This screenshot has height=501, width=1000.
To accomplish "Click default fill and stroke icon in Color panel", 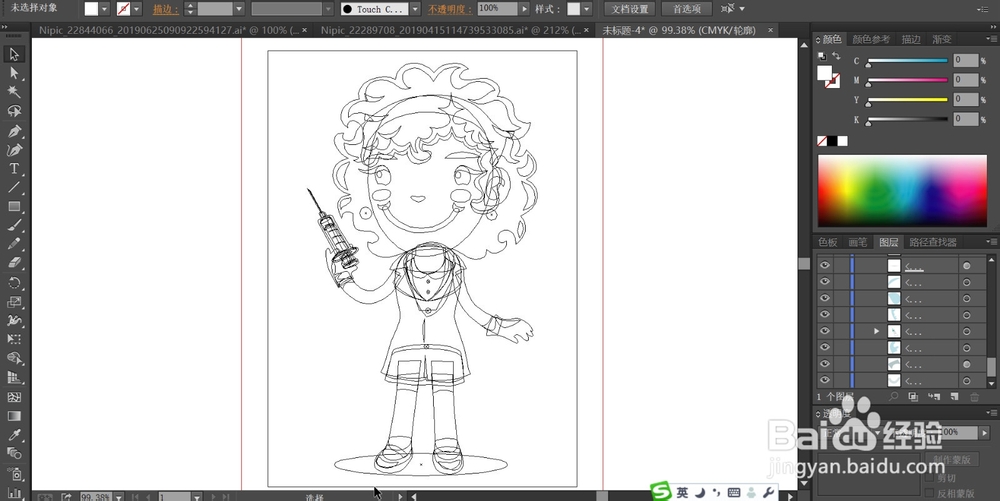I will click(x=821, y=56).
